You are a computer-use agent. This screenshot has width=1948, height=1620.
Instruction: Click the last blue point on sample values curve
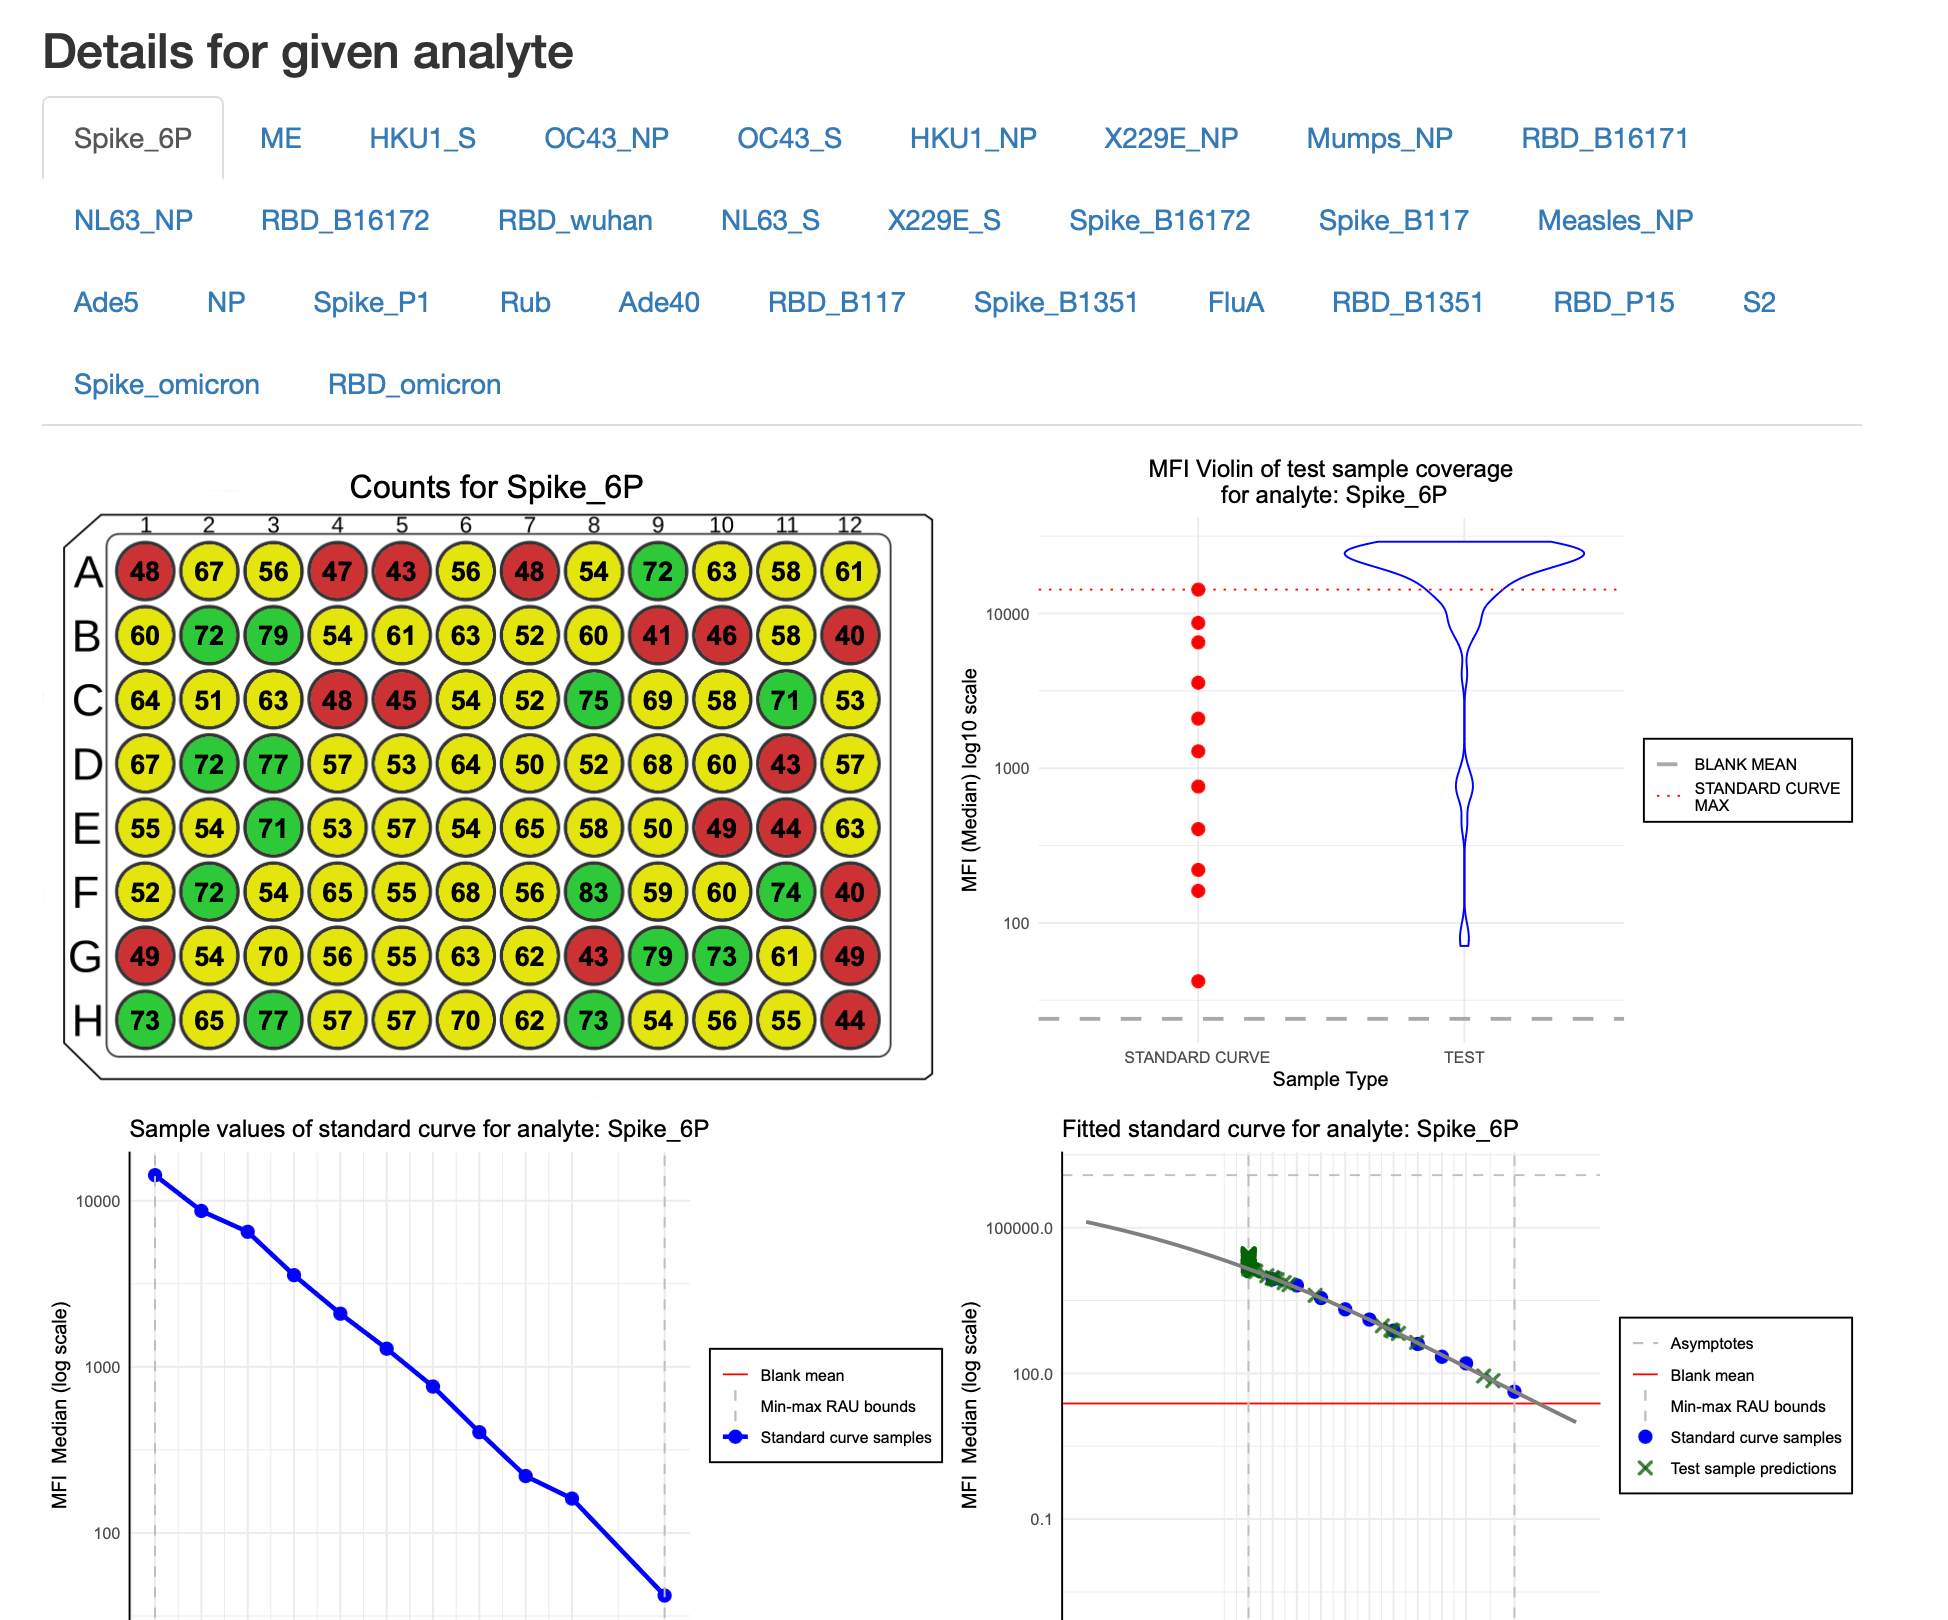tap(665, 1595)
